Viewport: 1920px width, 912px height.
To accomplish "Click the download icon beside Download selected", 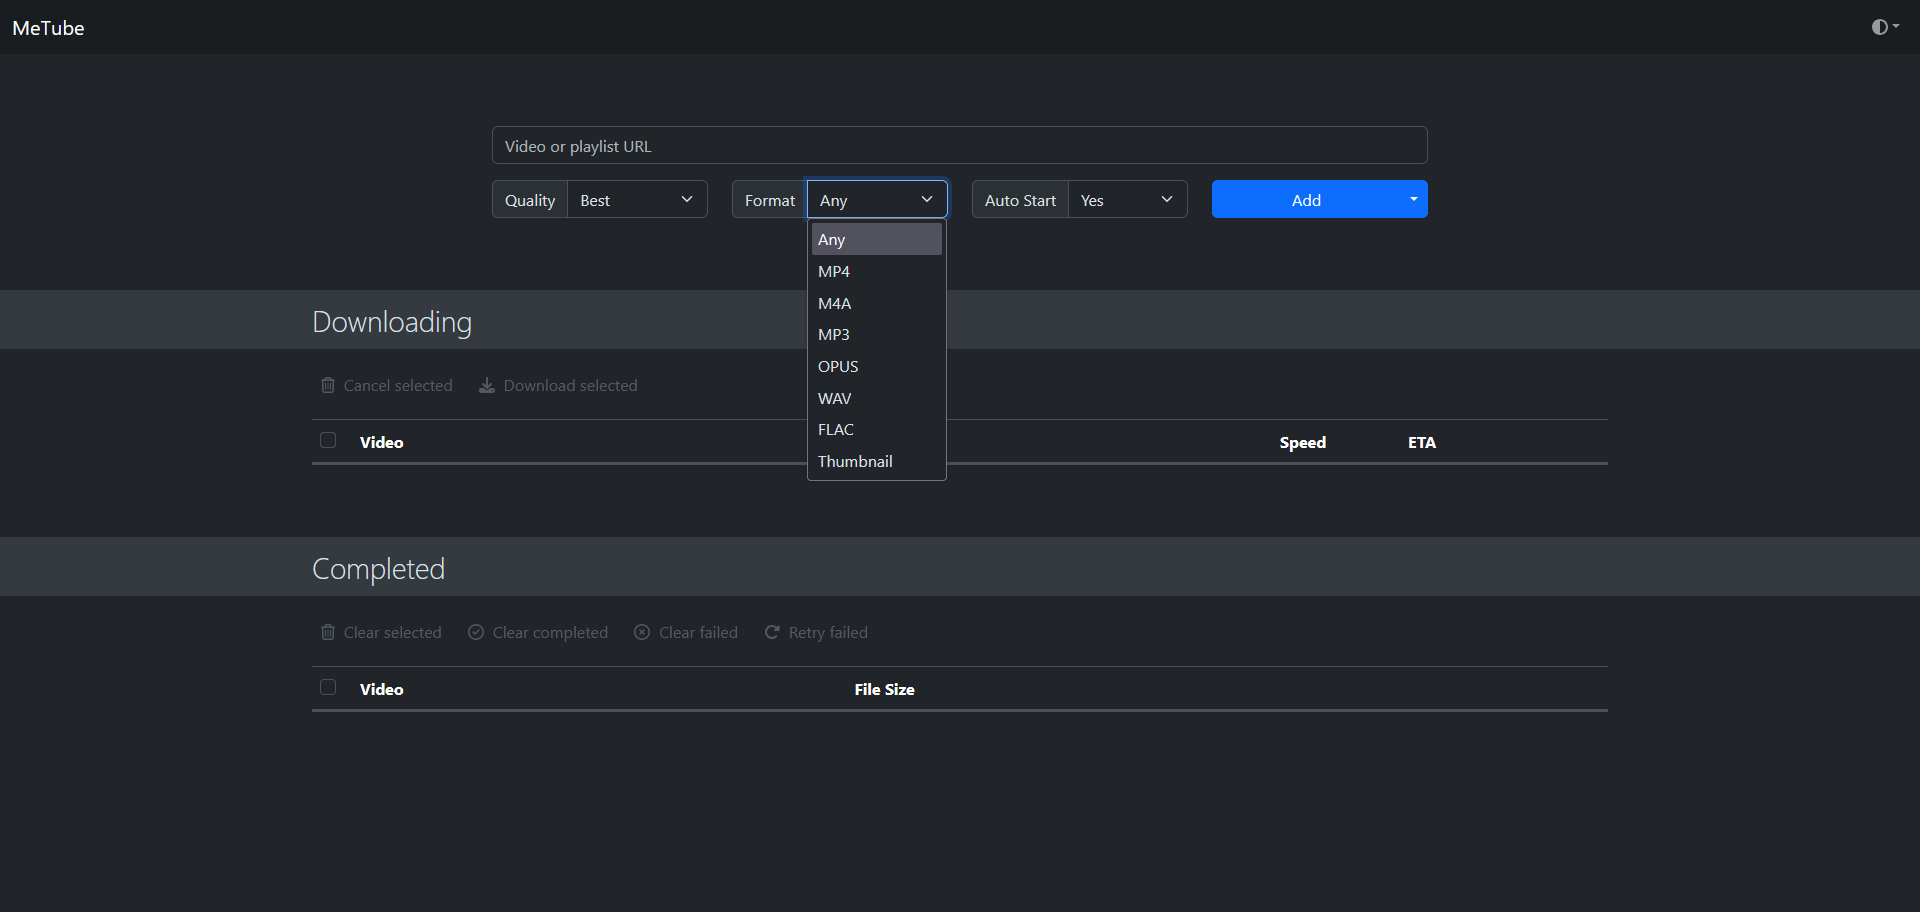I will coord(487,385).
